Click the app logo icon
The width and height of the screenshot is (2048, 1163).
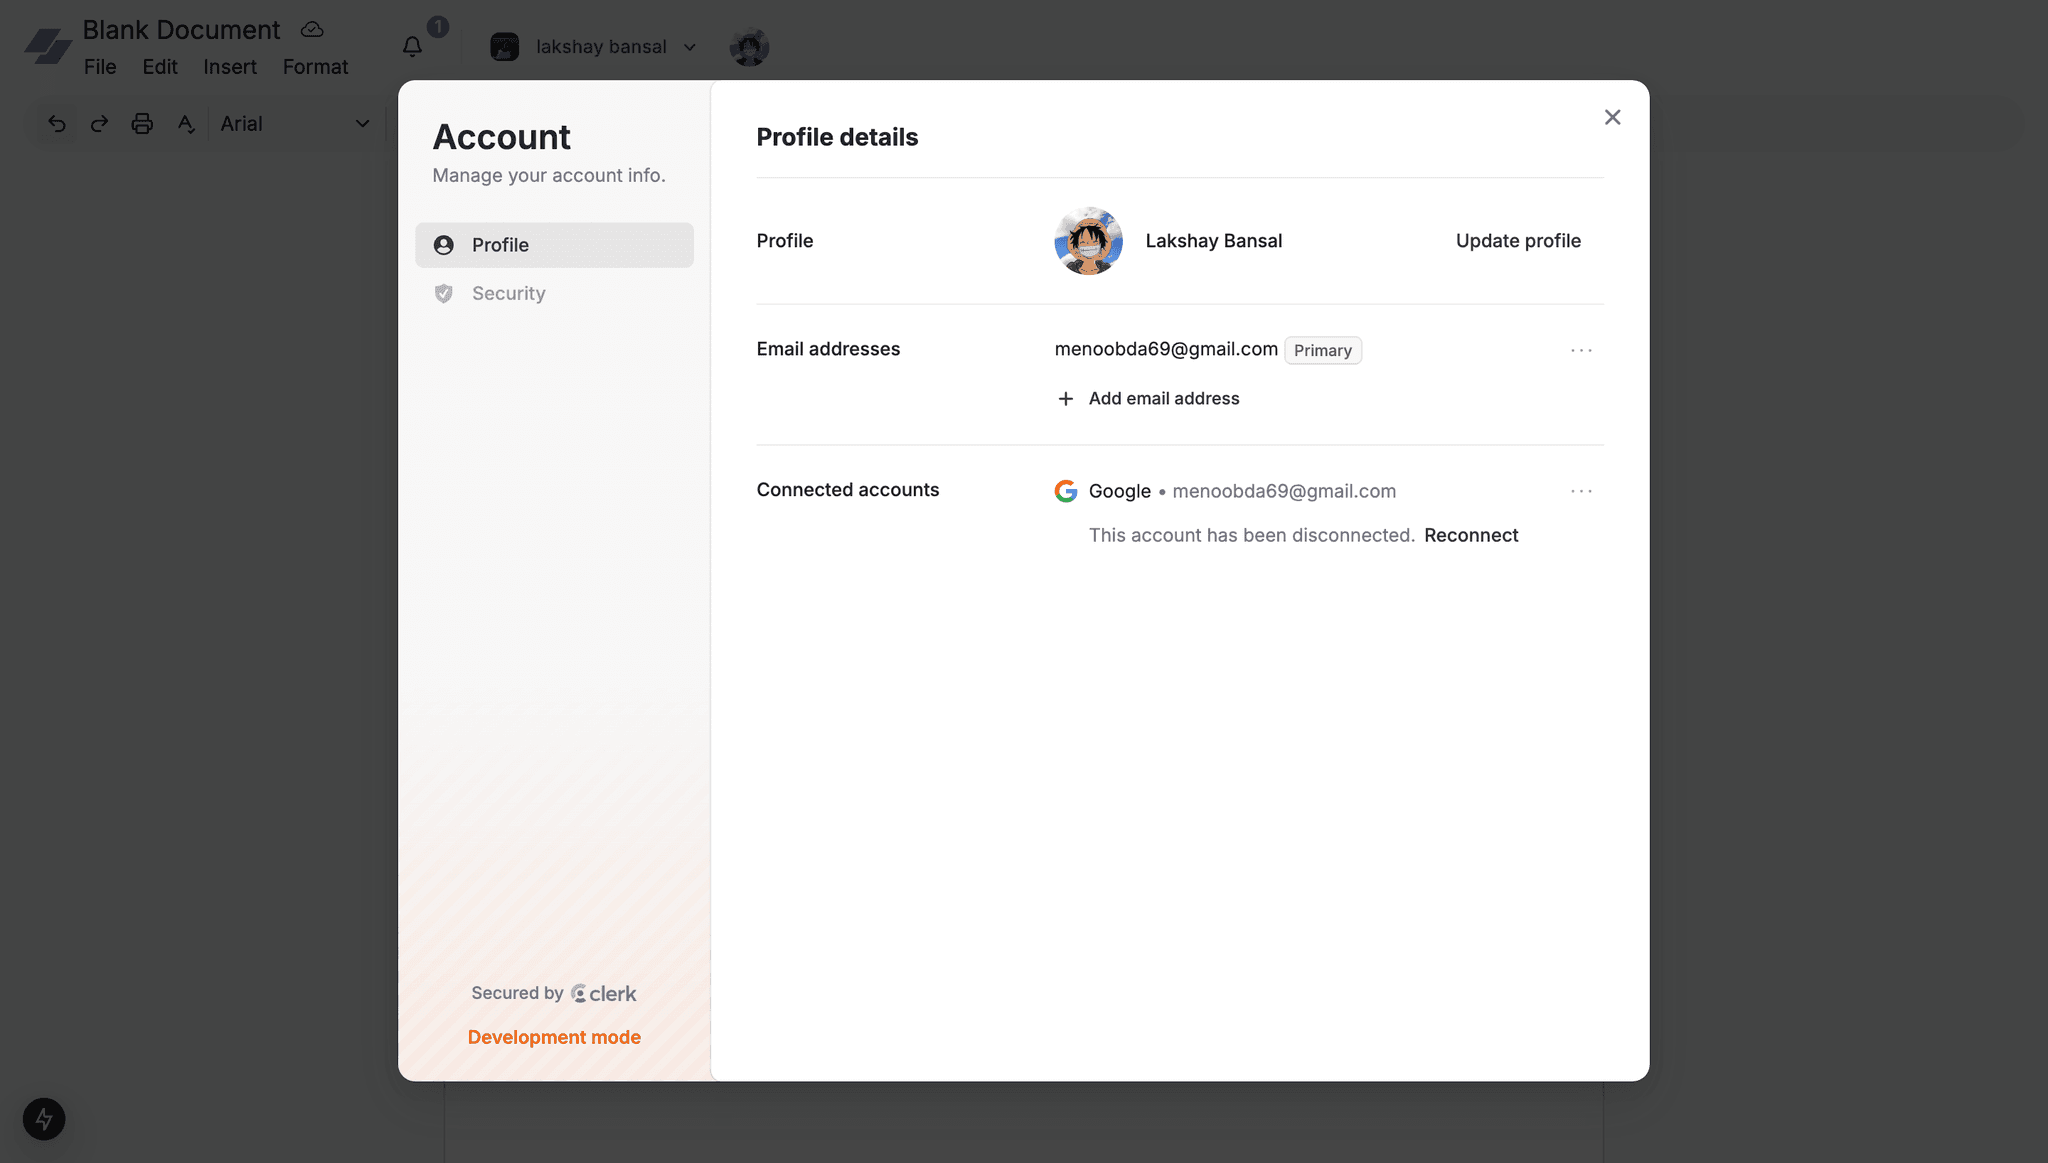pyautogui.click(x=48, y=46)
